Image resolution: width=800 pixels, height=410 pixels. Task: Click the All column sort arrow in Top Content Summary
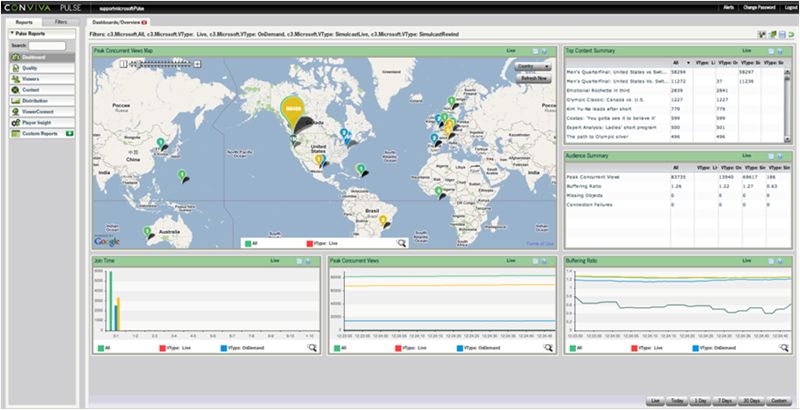point(689,63)
